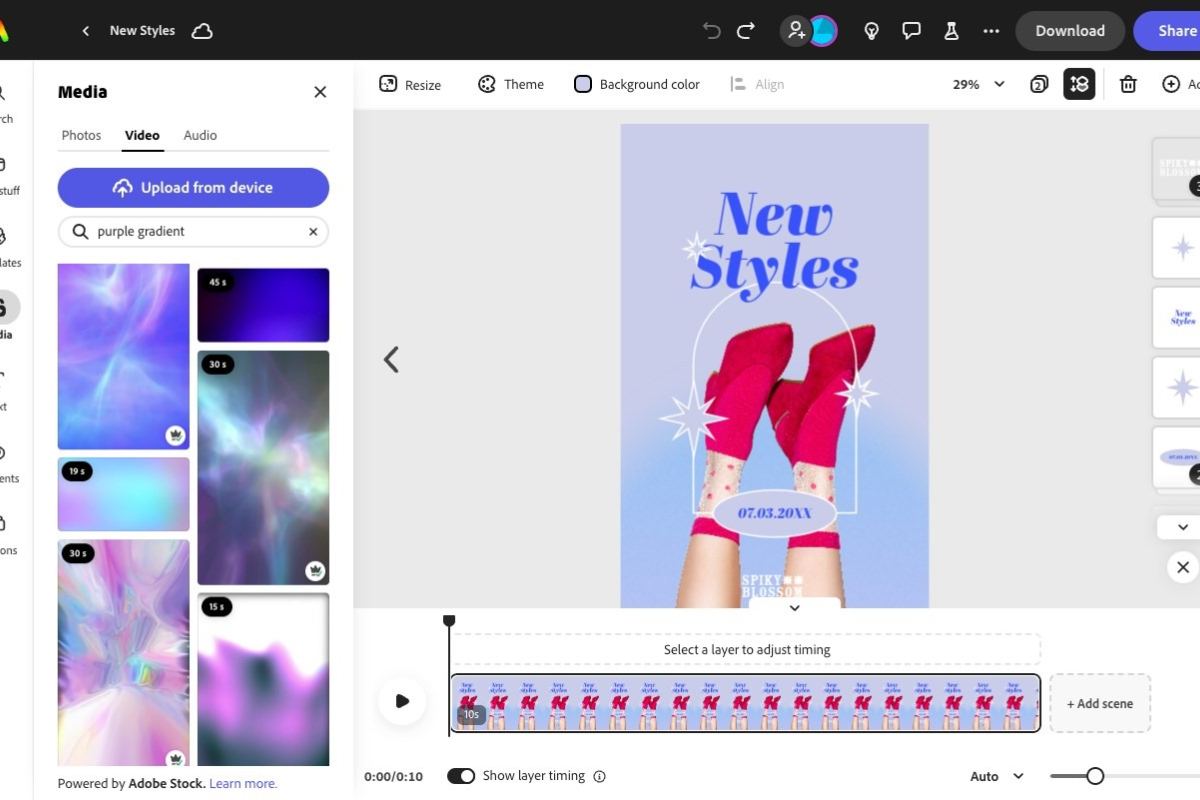1200x800 pixels.
Task: Switch to the Photos tab
Action: [81, 135]
